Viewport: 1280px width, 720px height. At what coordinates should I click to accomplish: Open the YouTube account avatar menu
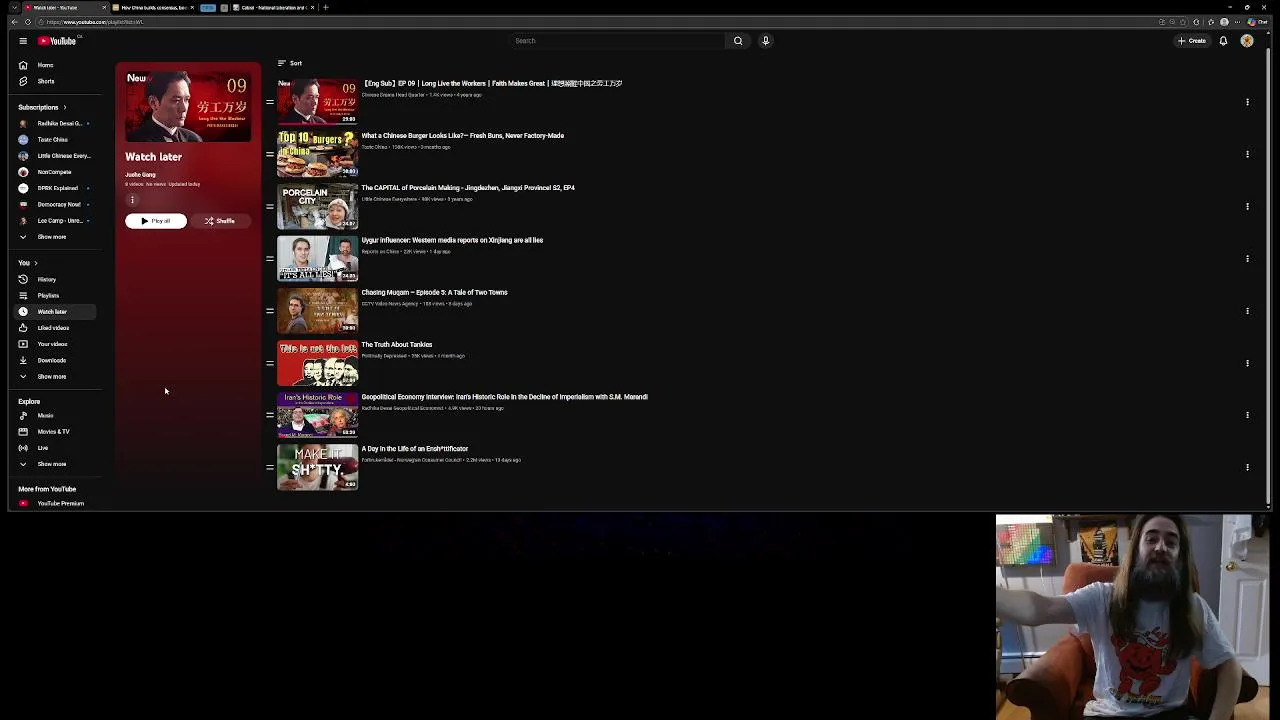point(1247,41)
